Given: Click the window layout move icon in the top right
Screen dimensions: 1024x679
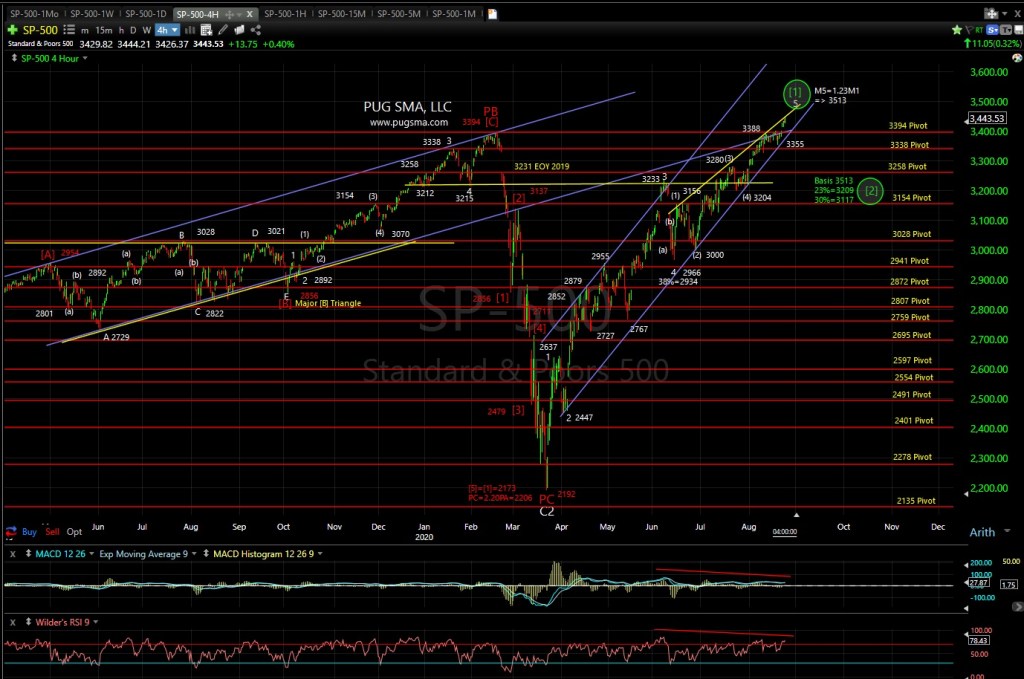Looking at the screenshot, I should point(992,13).
